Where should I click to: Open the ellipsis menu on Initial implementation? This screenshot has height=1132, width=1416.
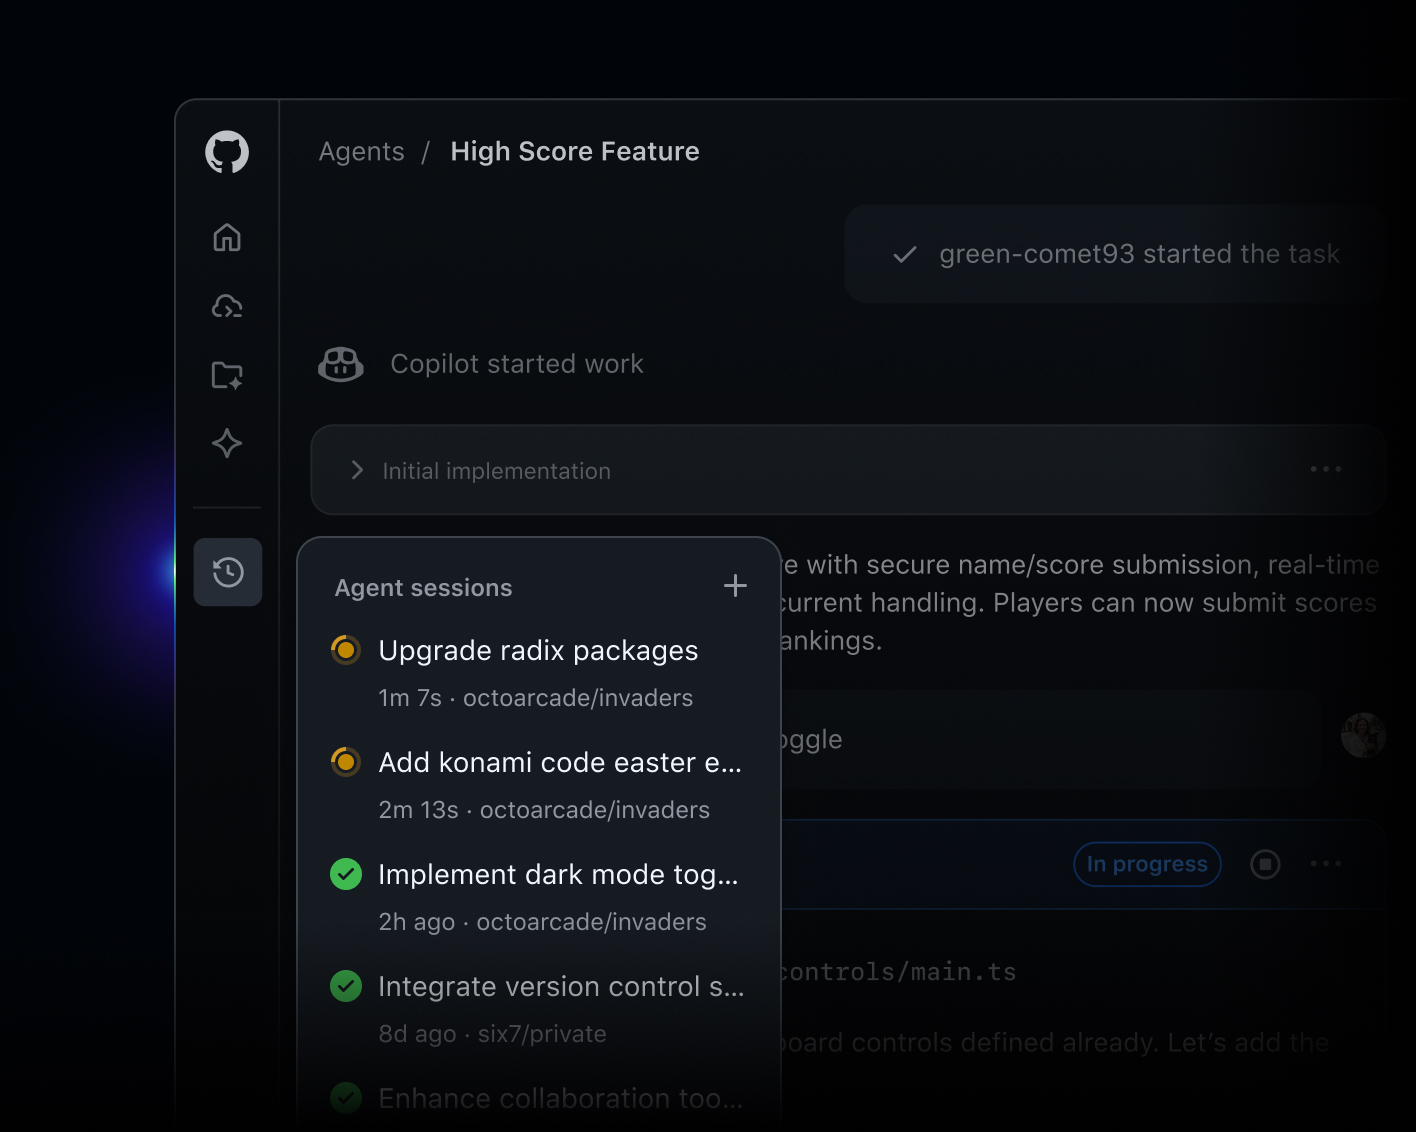1325,469
